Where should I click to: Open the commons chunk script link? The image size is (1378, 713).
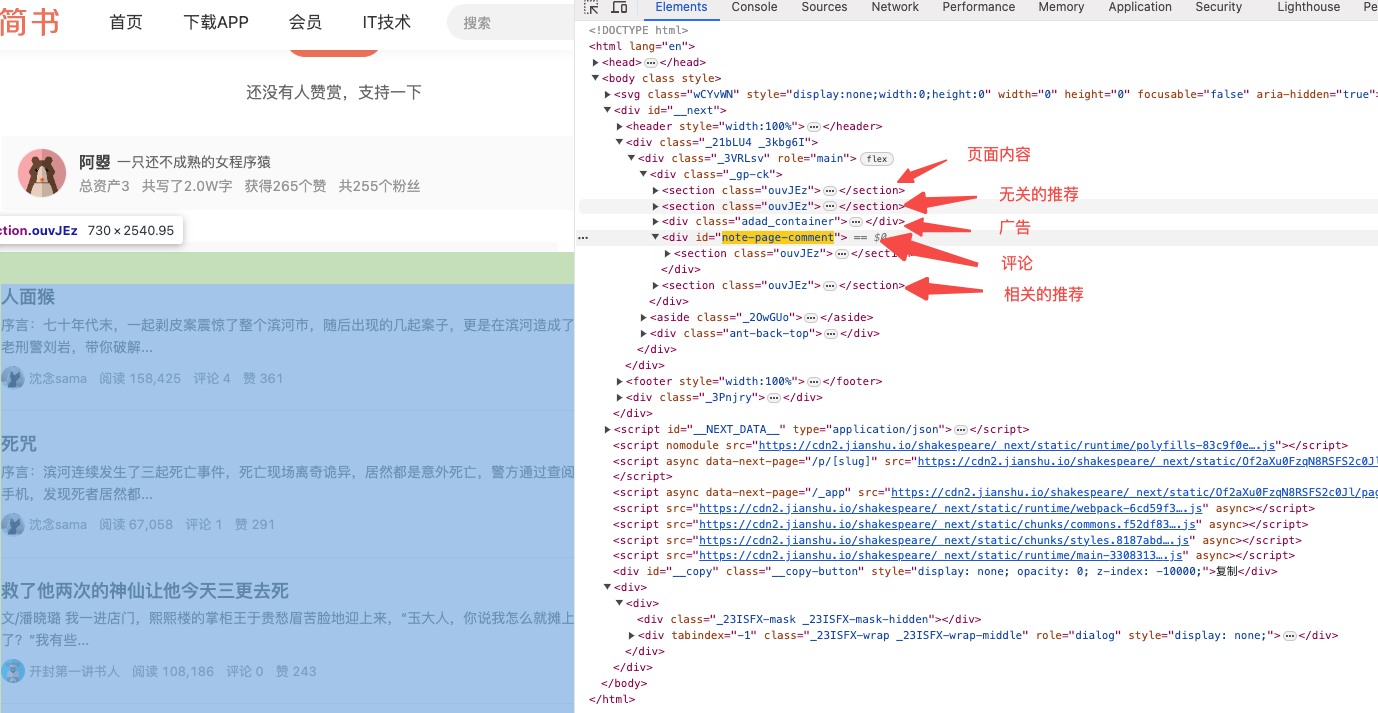pyautogui.click(x=949, y=524)
